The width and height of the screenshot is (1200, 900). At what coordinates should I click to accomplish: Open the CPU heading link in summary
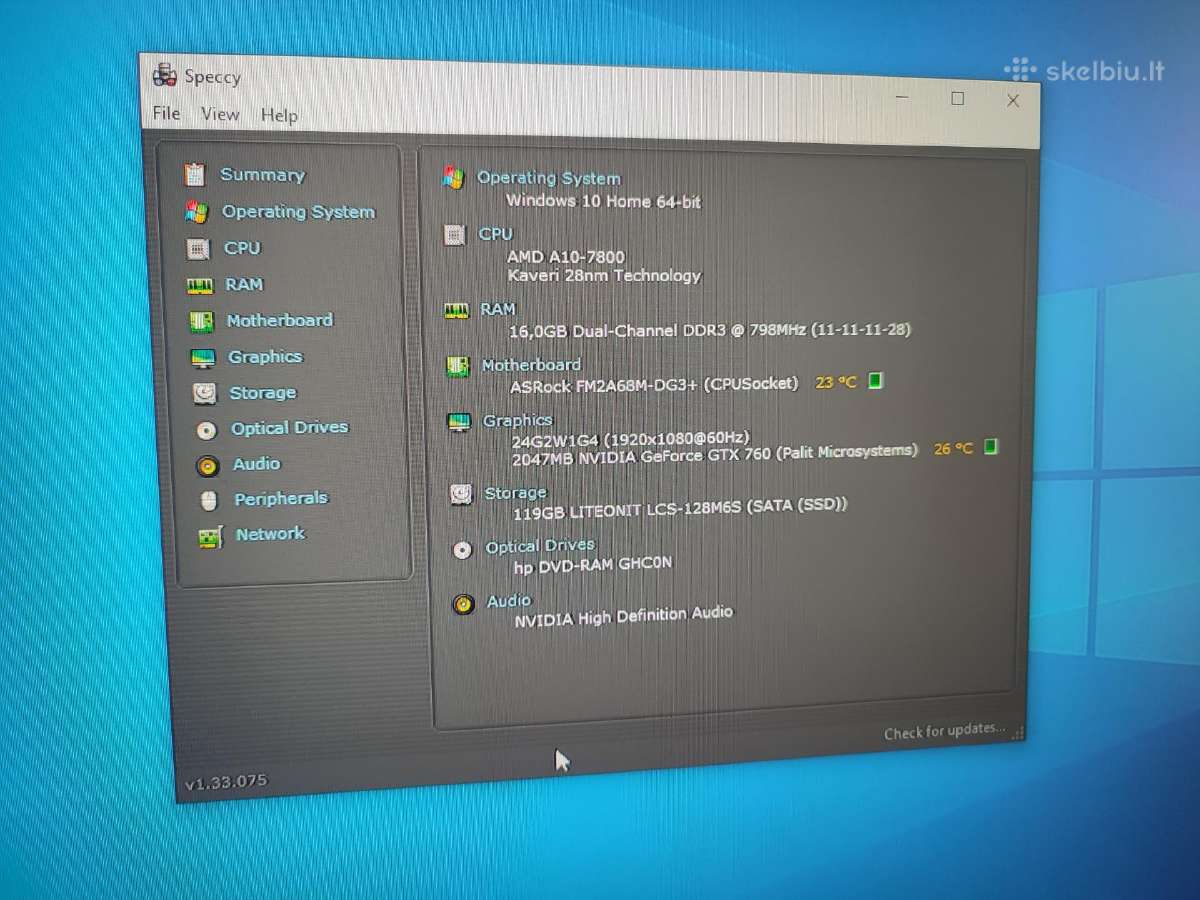pos(496,234)
